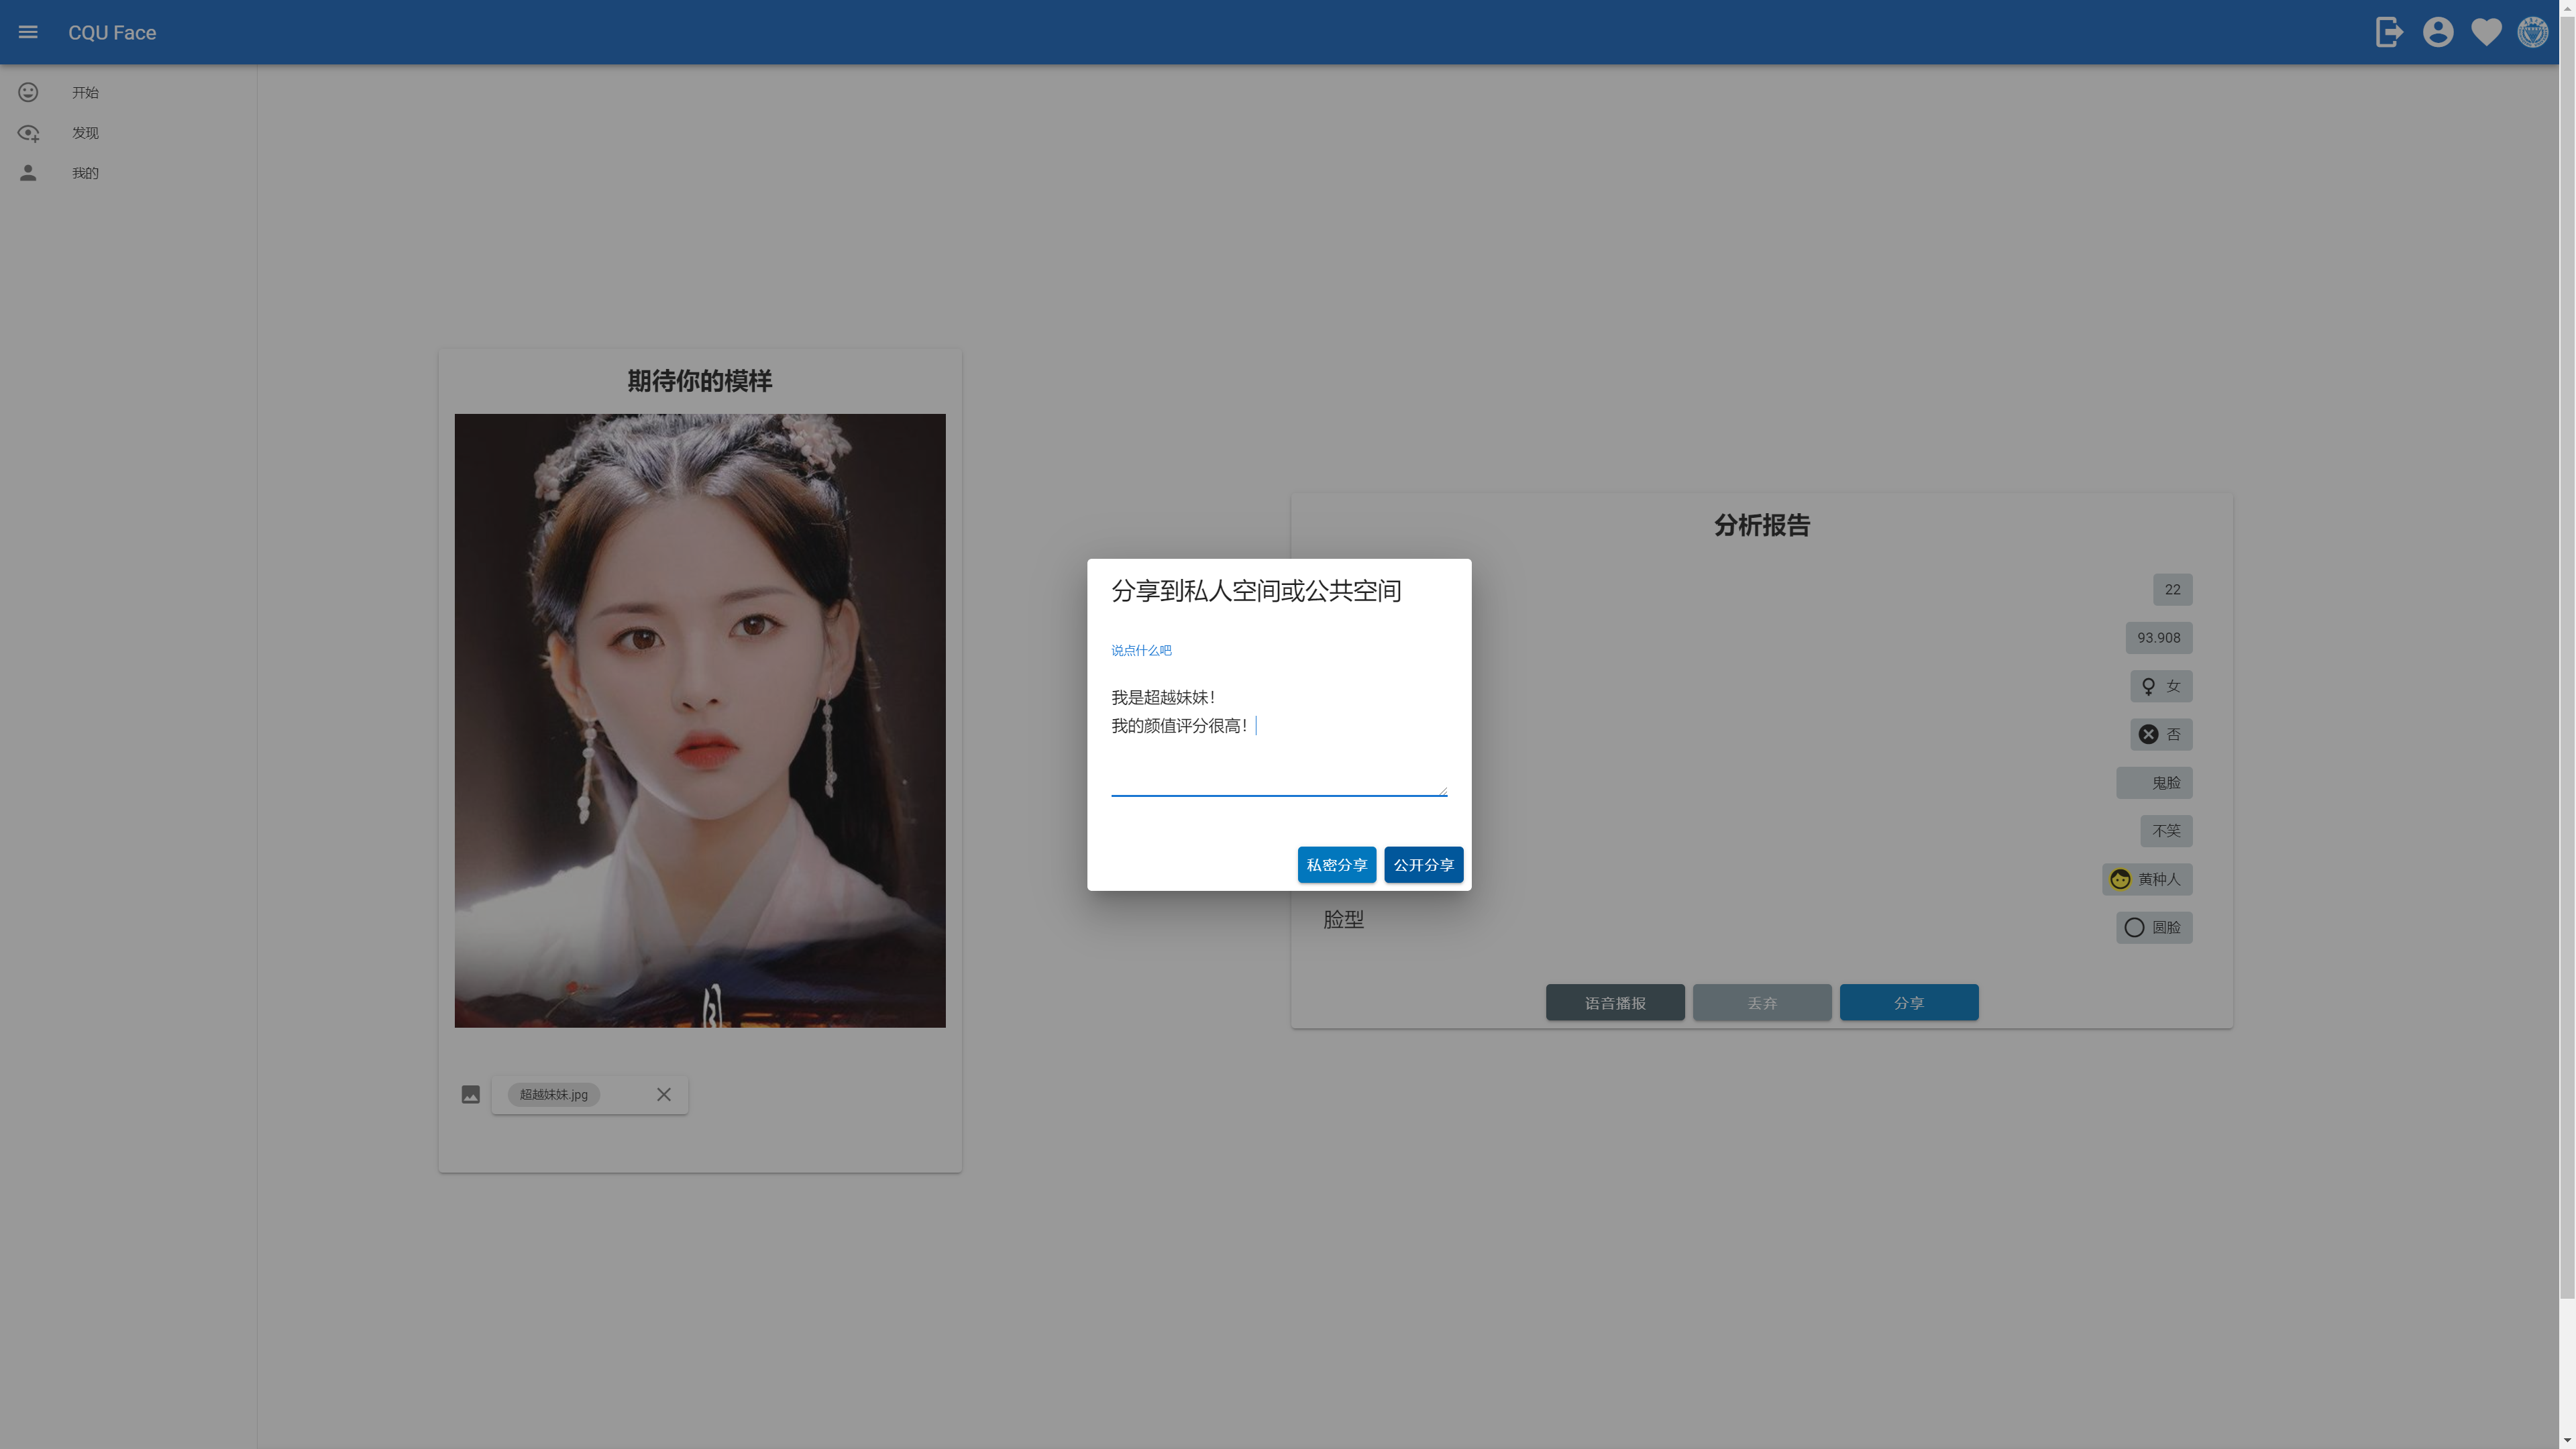Click the dialog title 分享到私人空间或公共空间

click(x=1256, y=591)
